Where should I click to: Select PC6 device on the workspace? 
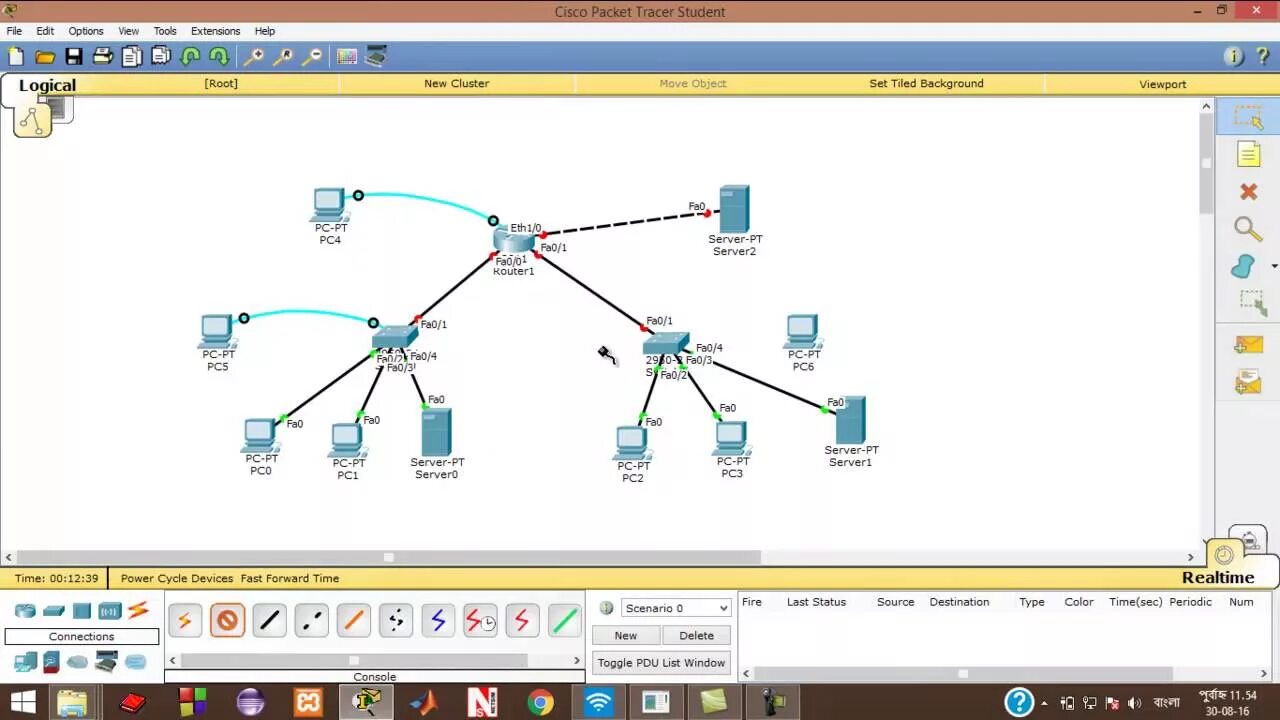[802, 331]
